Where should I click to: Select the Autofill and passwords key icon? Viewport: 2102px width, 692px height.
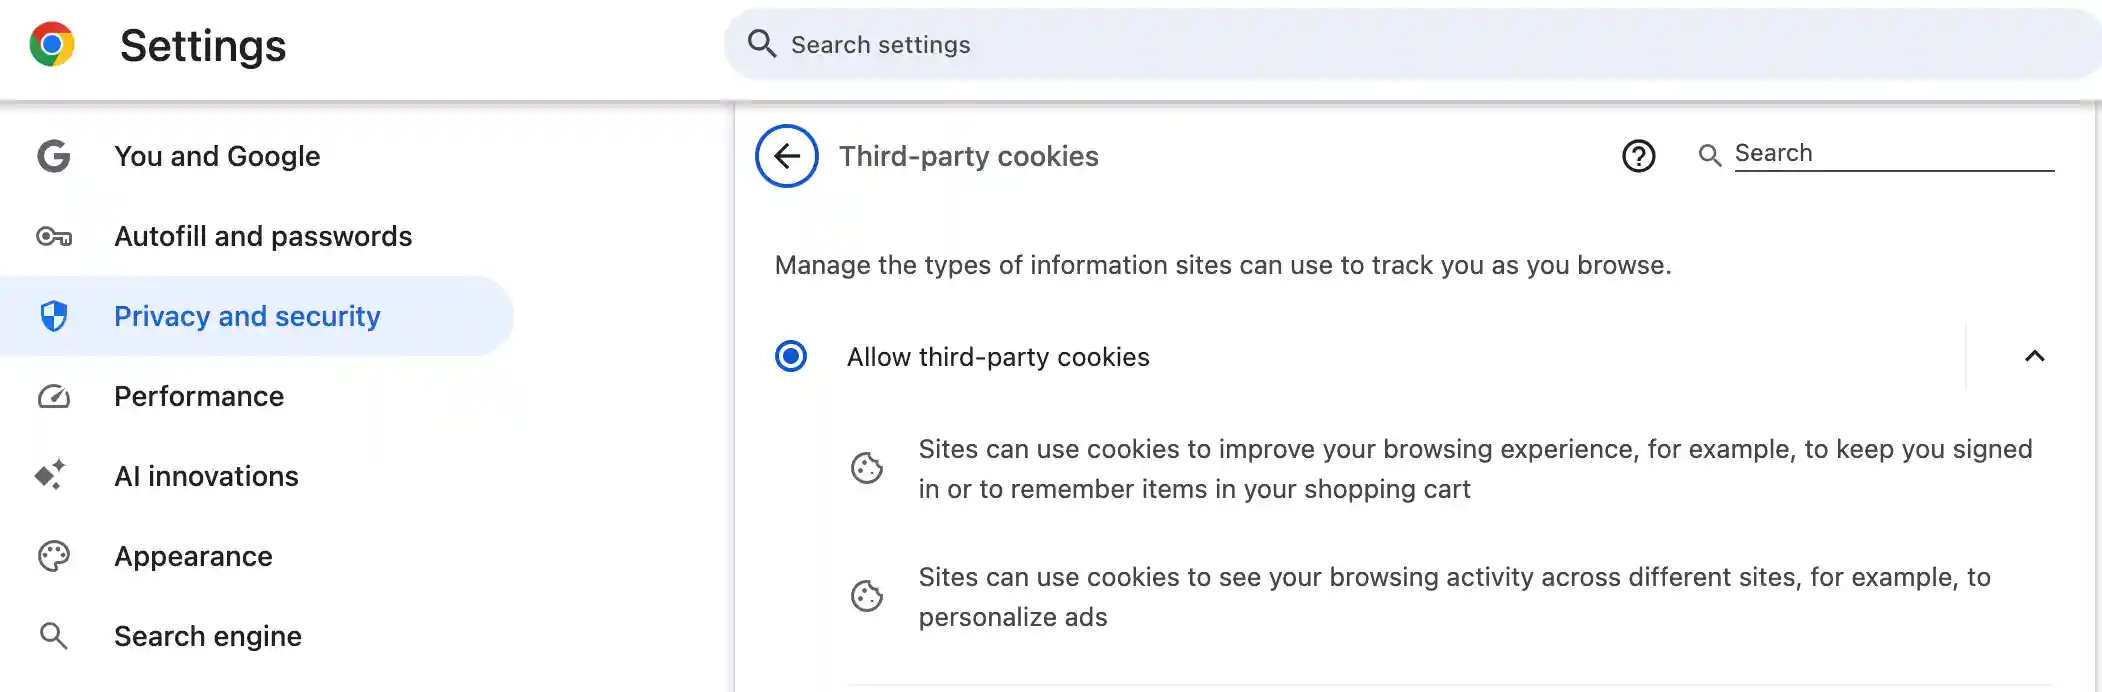(x=55, y=236)
